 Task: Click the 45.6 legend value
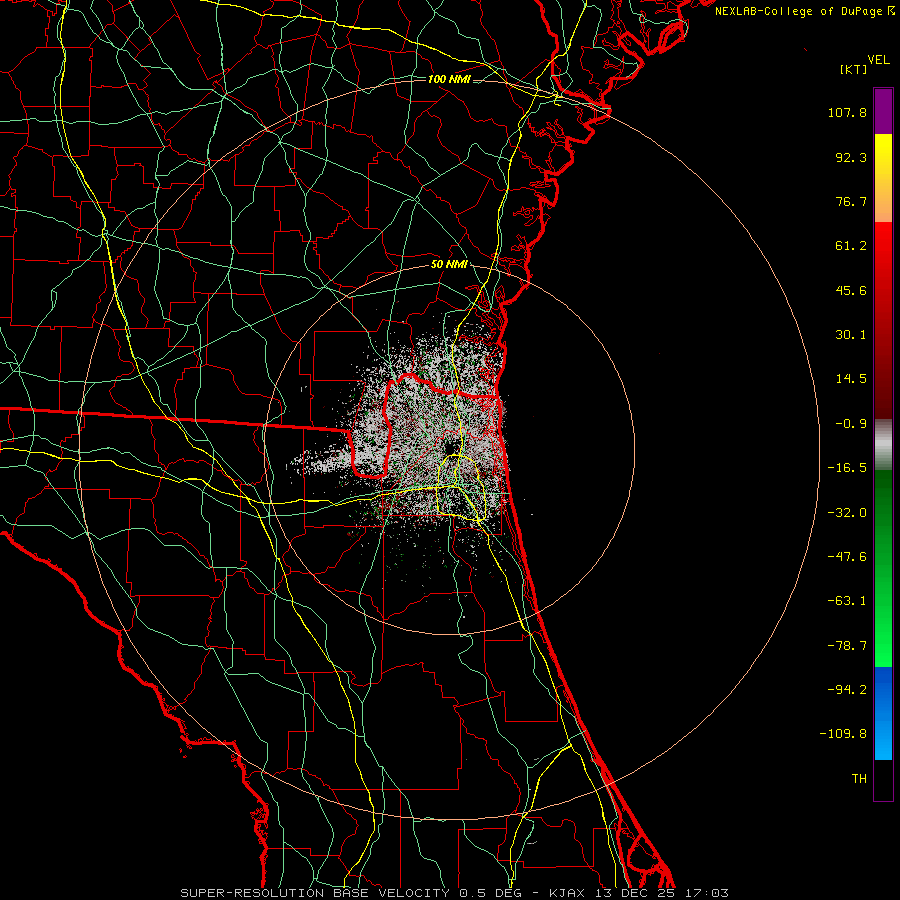851,290
